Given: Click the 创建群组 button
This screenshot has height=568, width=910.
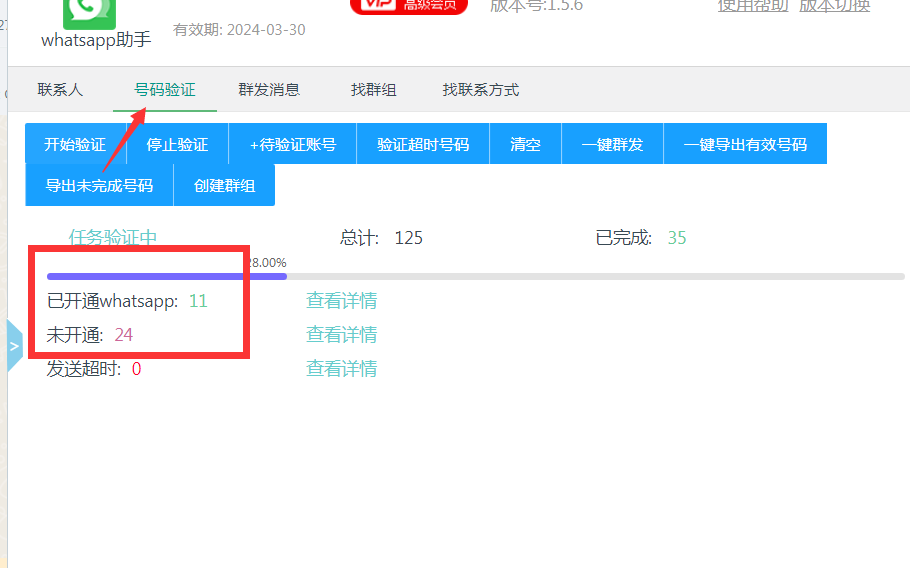Looking at the screenshot, I should 225,185.
